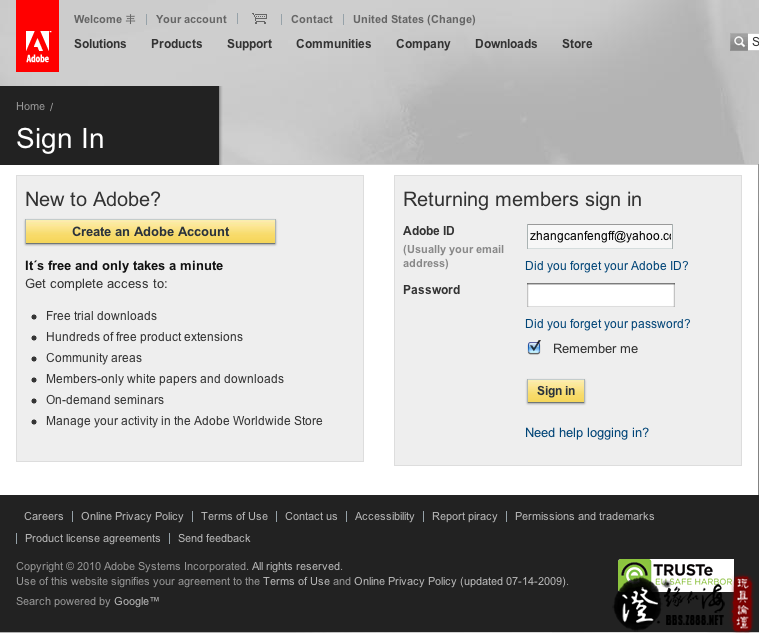Open the Support menu
759x633 pixels.
[x=249, y=44]
